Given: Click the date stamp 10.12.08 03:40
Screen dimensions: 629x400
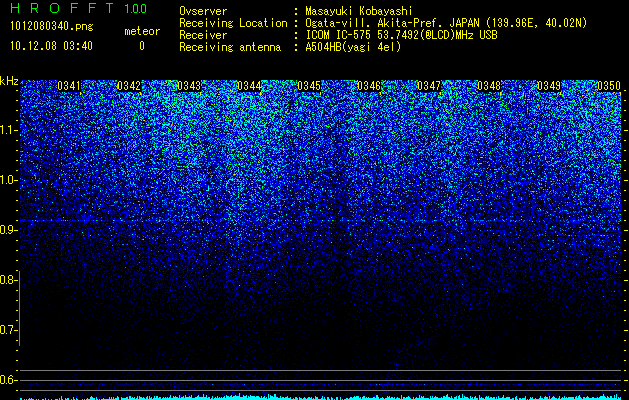Looking at the screenshot, I should click(51, 46).
